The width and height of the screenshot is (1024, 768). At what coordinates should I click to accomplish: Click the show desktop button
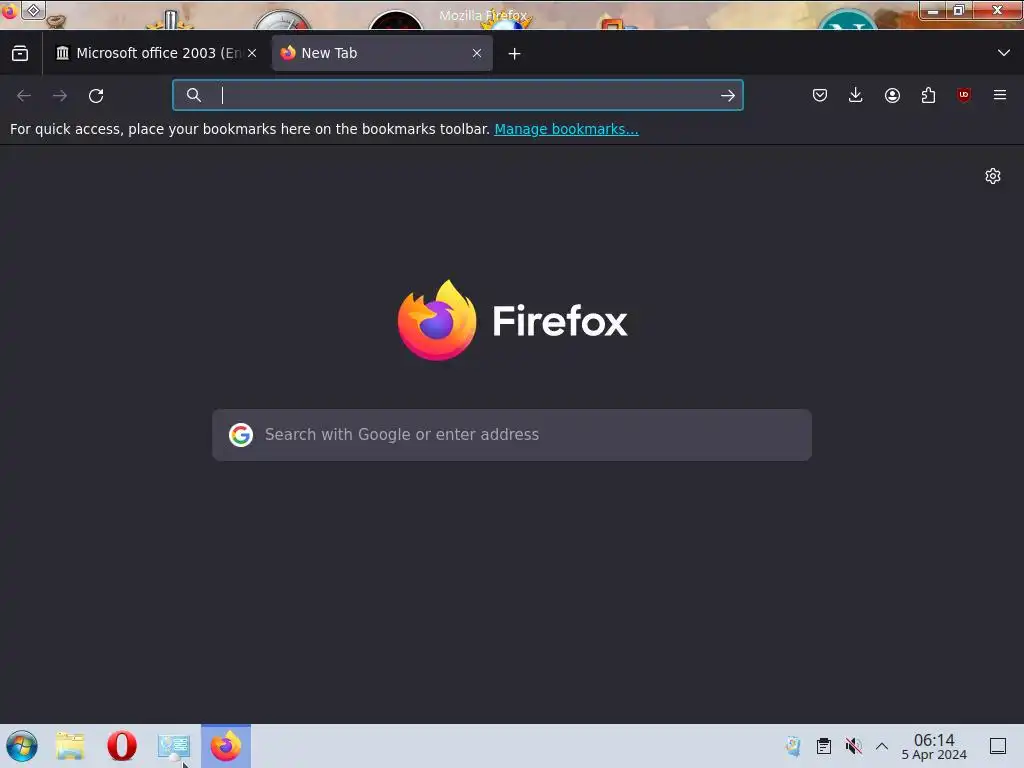click(998, 746)
